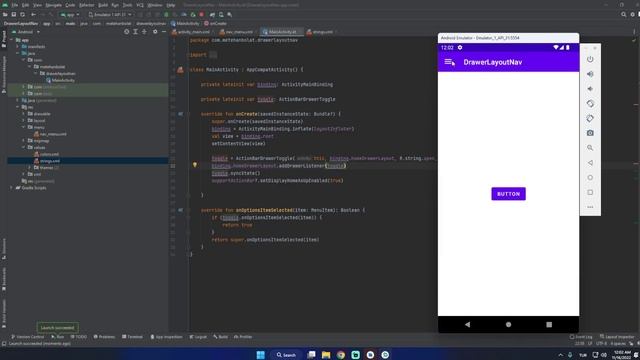Click the emulator sidebar Home circle

coord(590,178)
